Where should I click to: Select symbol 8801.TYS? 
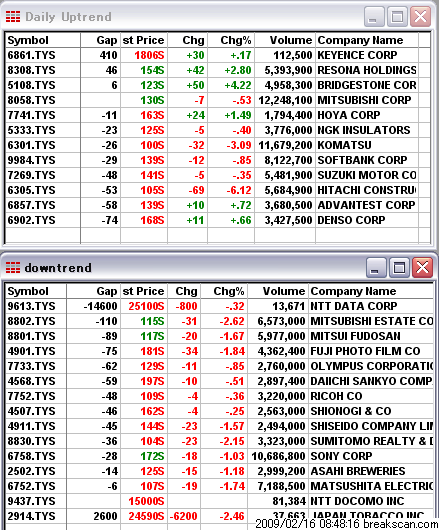click(x=31, y=336)
